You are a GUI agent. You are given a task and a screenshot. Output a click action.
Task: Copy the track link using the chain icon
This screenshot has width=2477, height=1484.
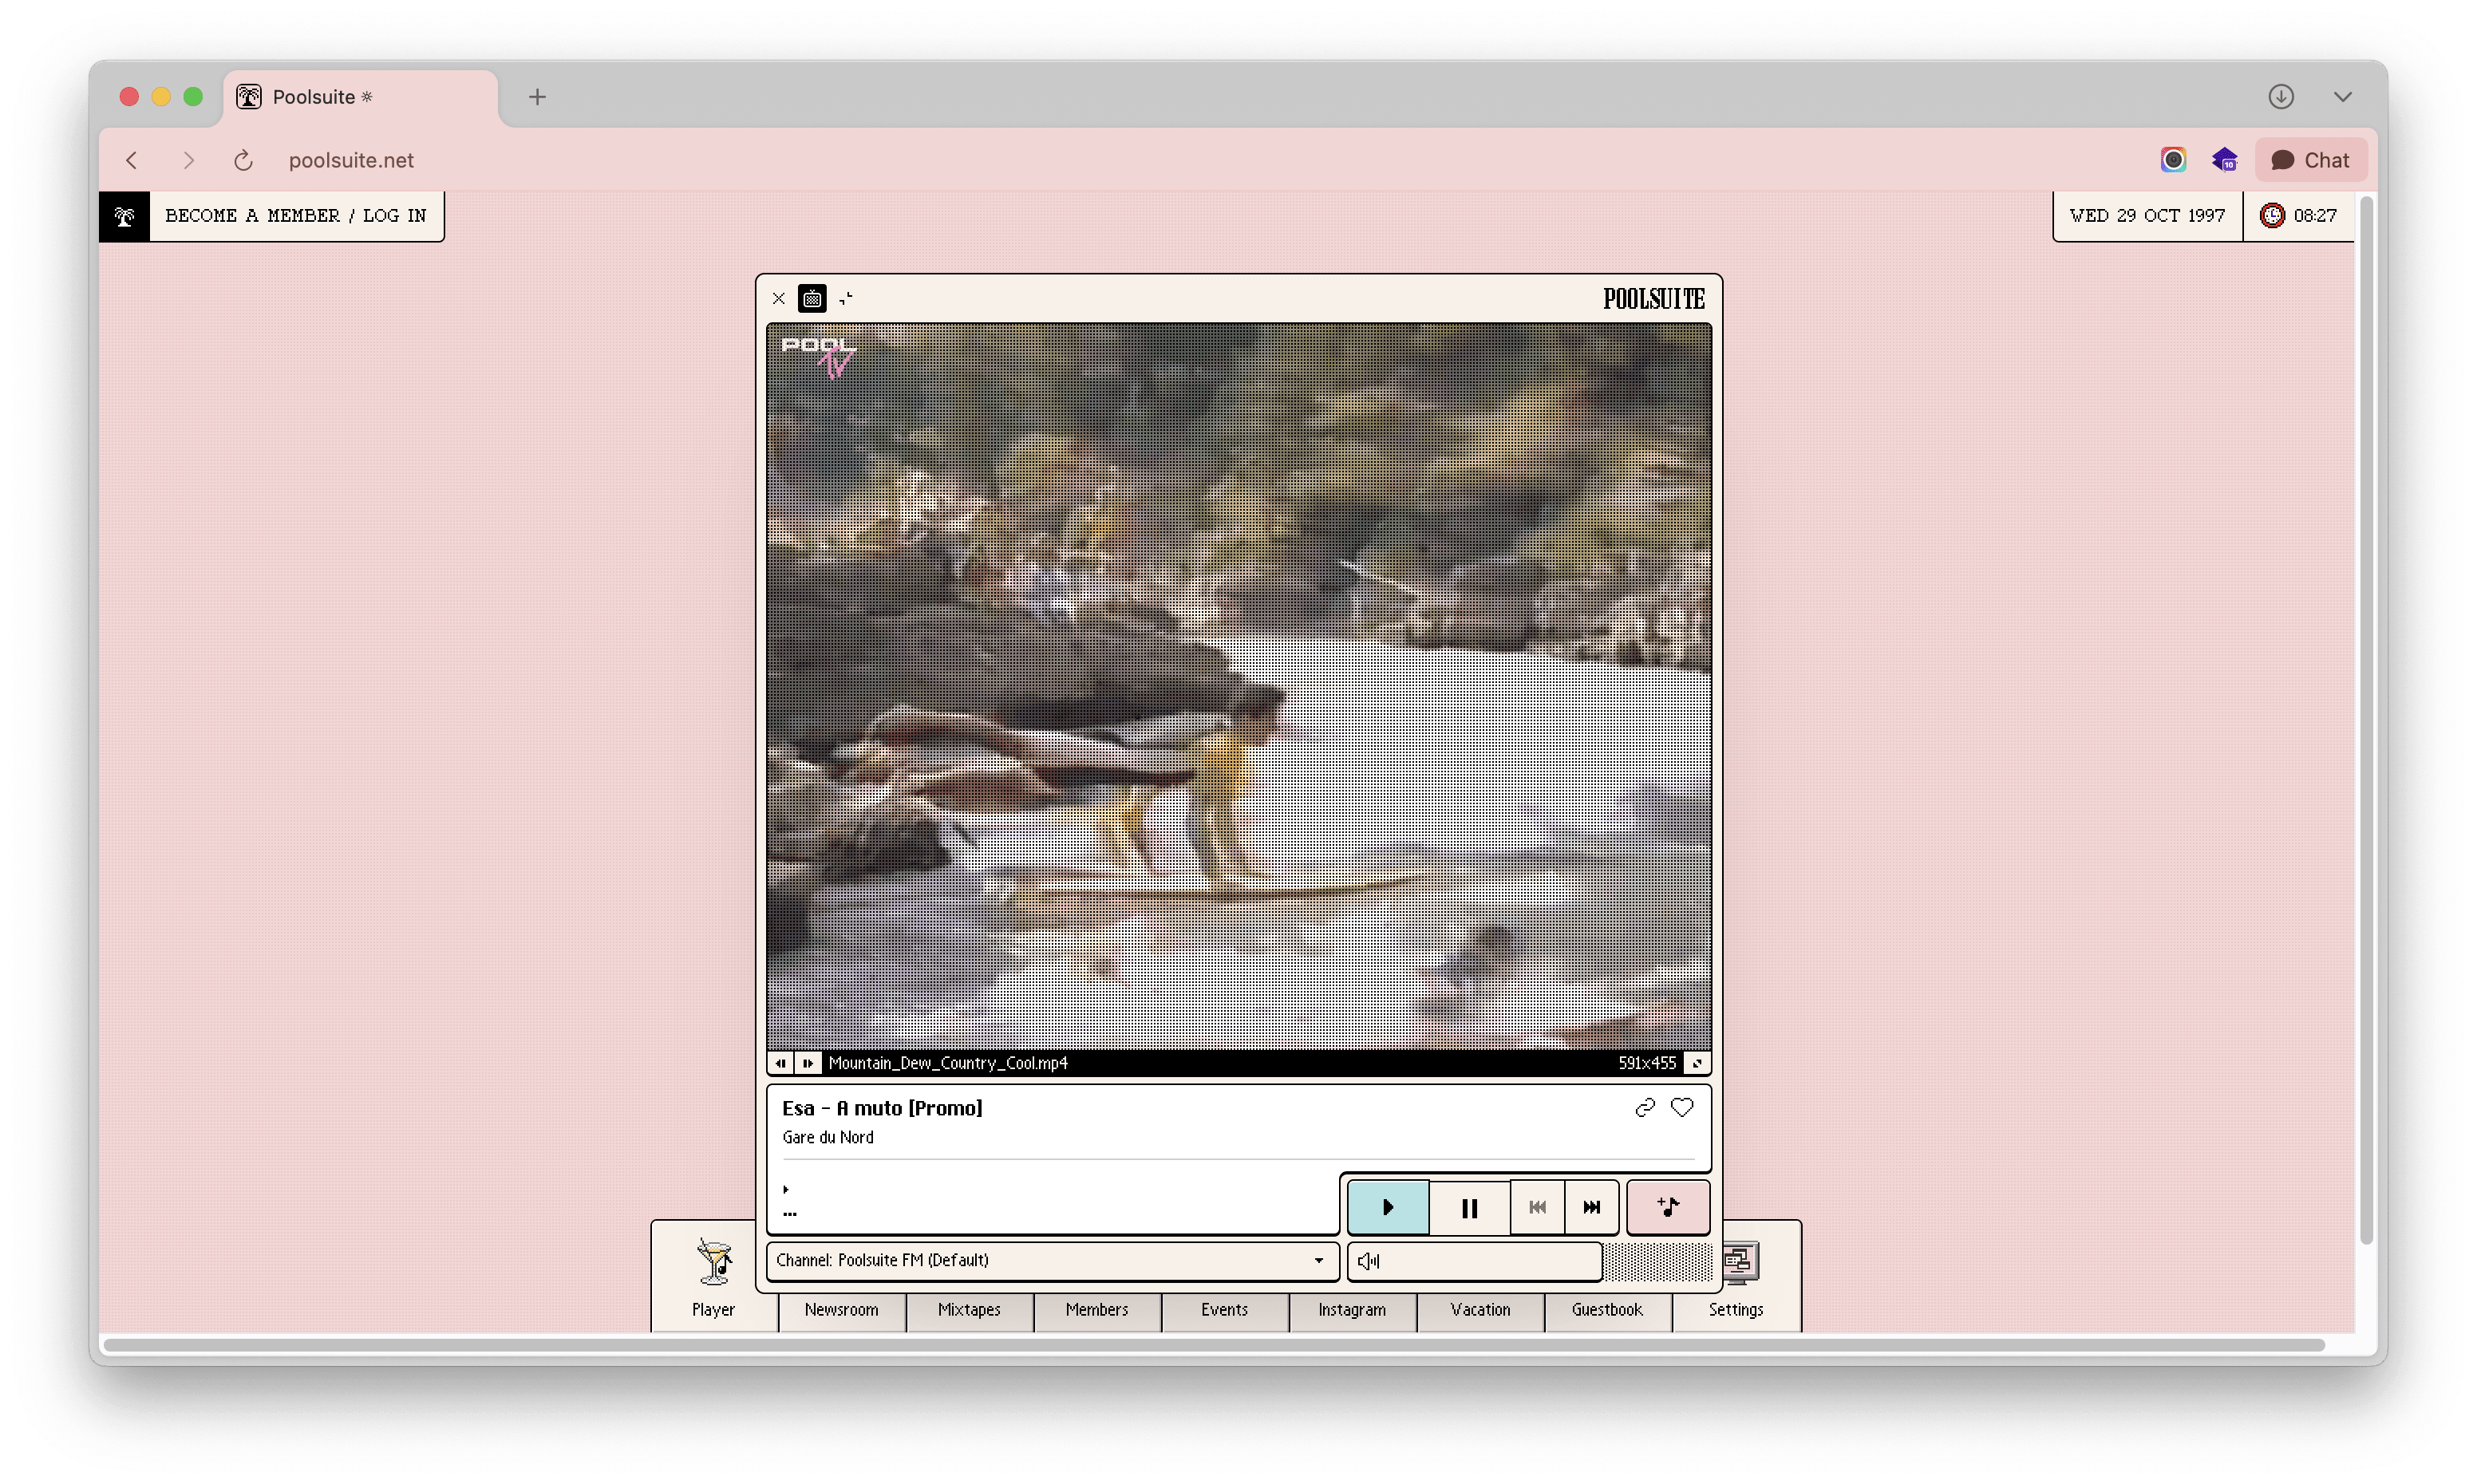[1644, 1107]
